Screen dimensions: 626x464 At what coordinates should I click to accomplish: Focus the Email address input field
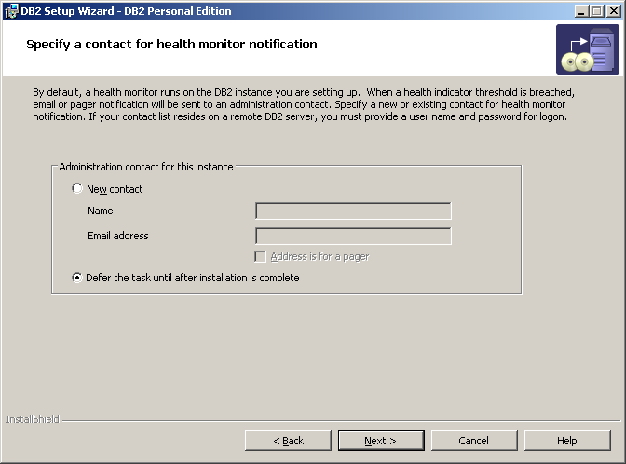click(353, 236)
